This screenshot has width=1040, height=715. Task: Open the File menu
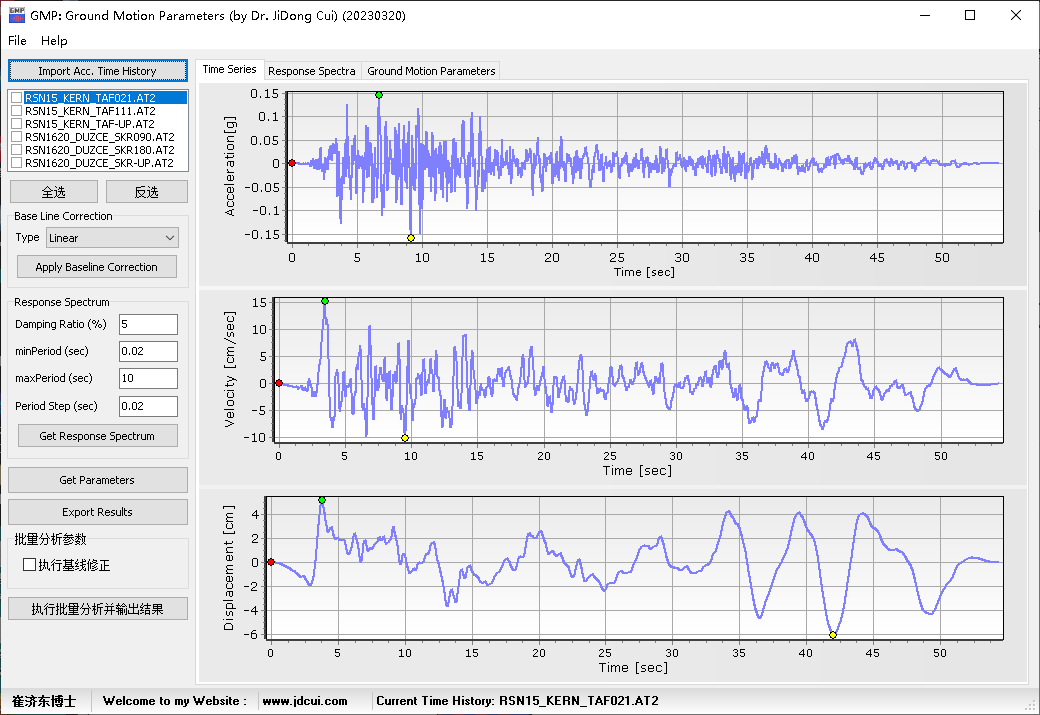(17, 40)
